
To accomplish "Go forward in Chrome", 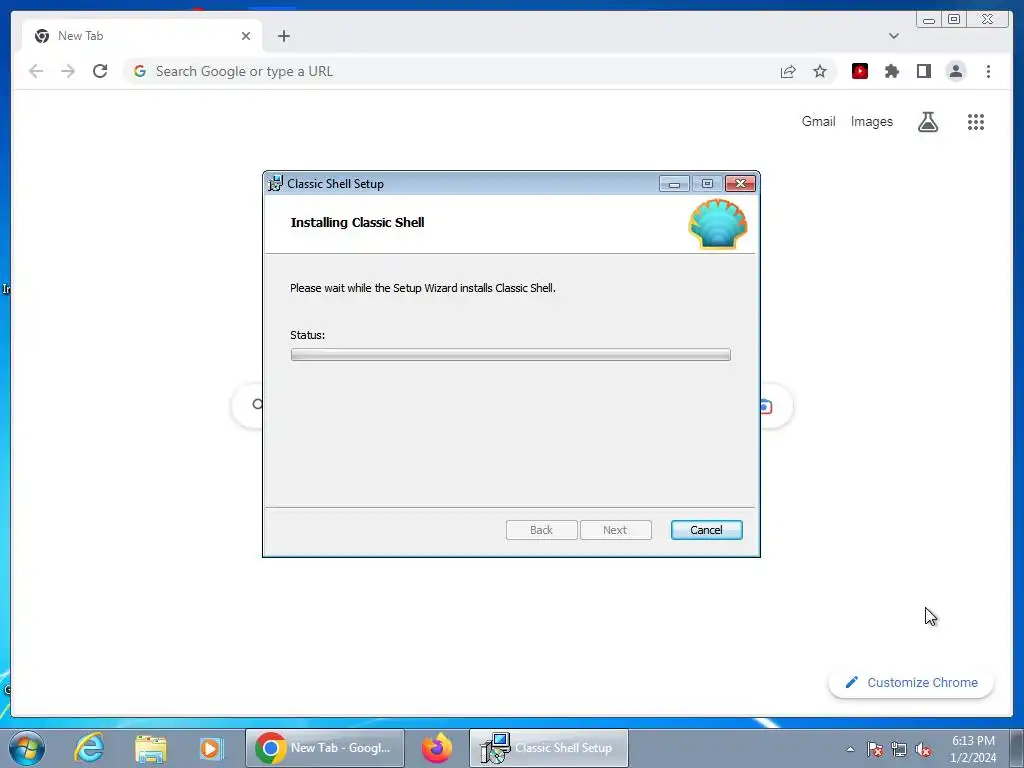I will tap(68, 71).
